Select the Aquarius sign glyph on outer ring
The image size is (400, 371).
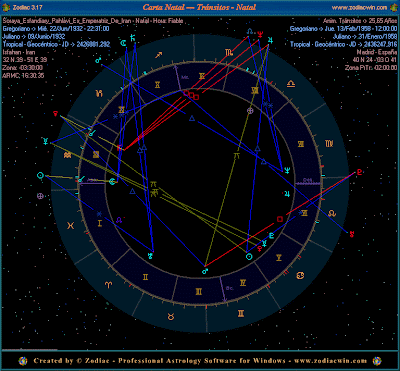coord(67,155)
